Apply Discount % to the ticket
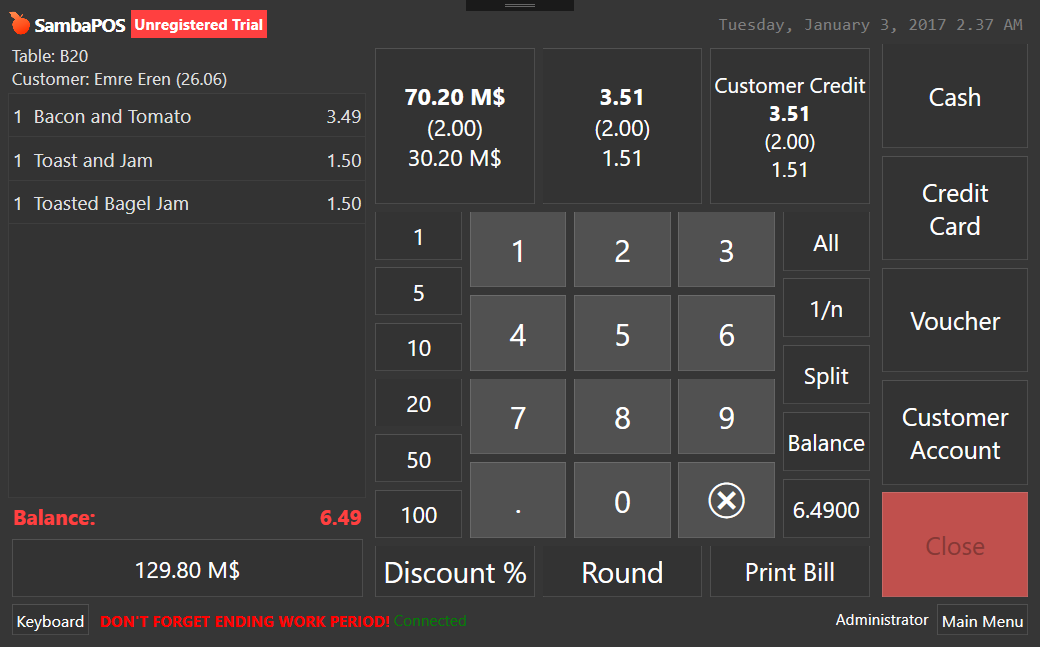 click(455, 572)
